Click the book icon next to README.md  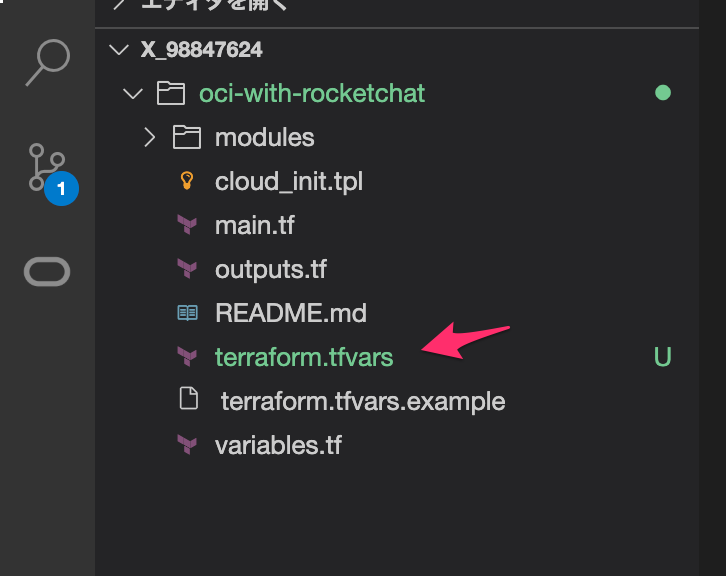(x=188, y=313)
